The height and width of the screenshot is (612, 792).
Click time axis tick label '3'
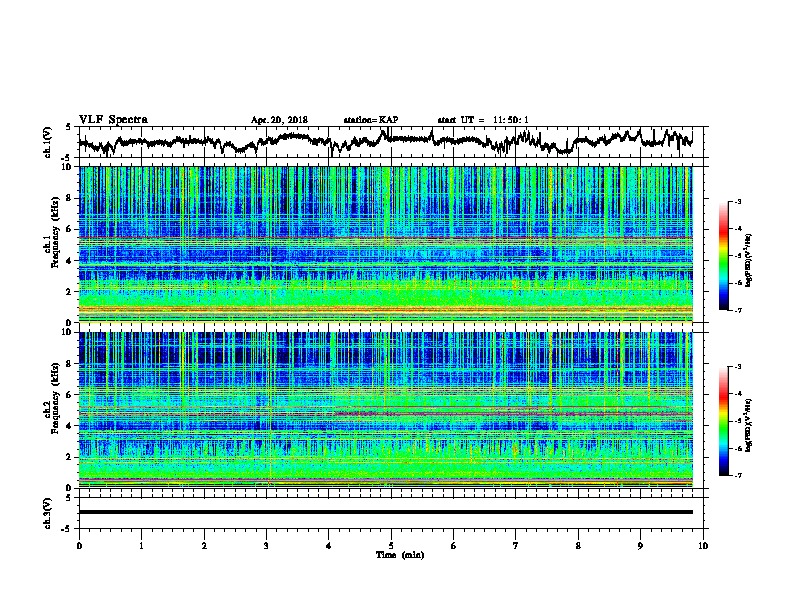pyautogui.click(x=266, y=545)
